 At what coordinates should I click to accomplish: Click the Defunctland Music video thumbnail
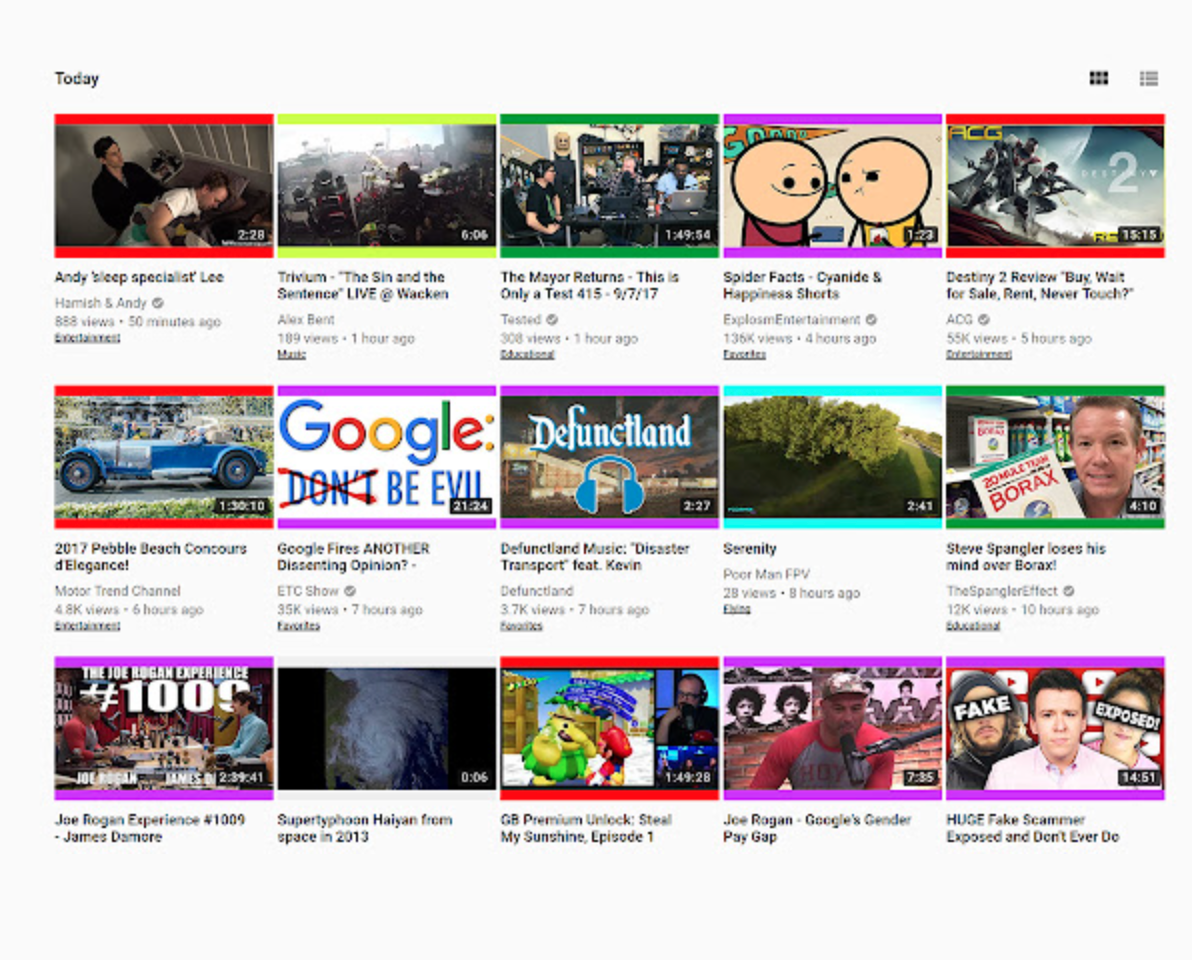point(609,457)
